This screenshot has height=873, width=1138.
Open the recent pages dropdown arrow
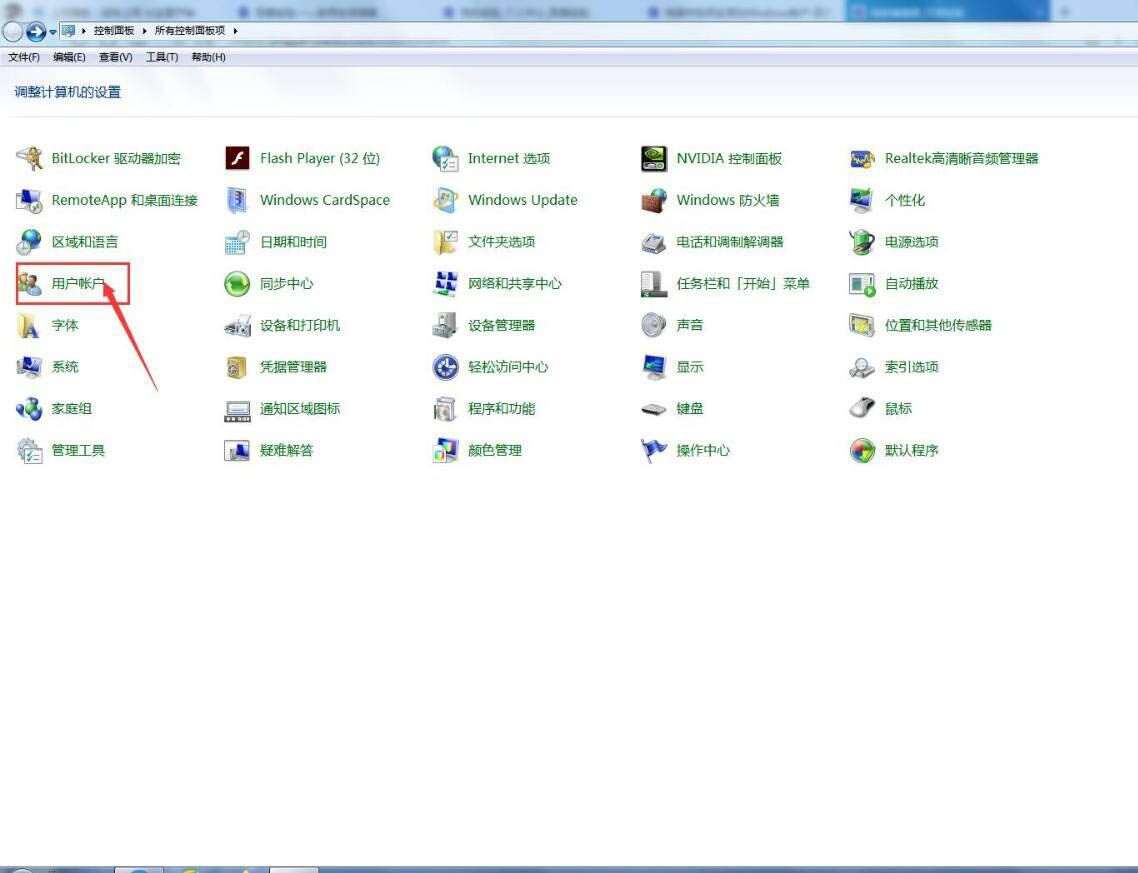[51, 31]
